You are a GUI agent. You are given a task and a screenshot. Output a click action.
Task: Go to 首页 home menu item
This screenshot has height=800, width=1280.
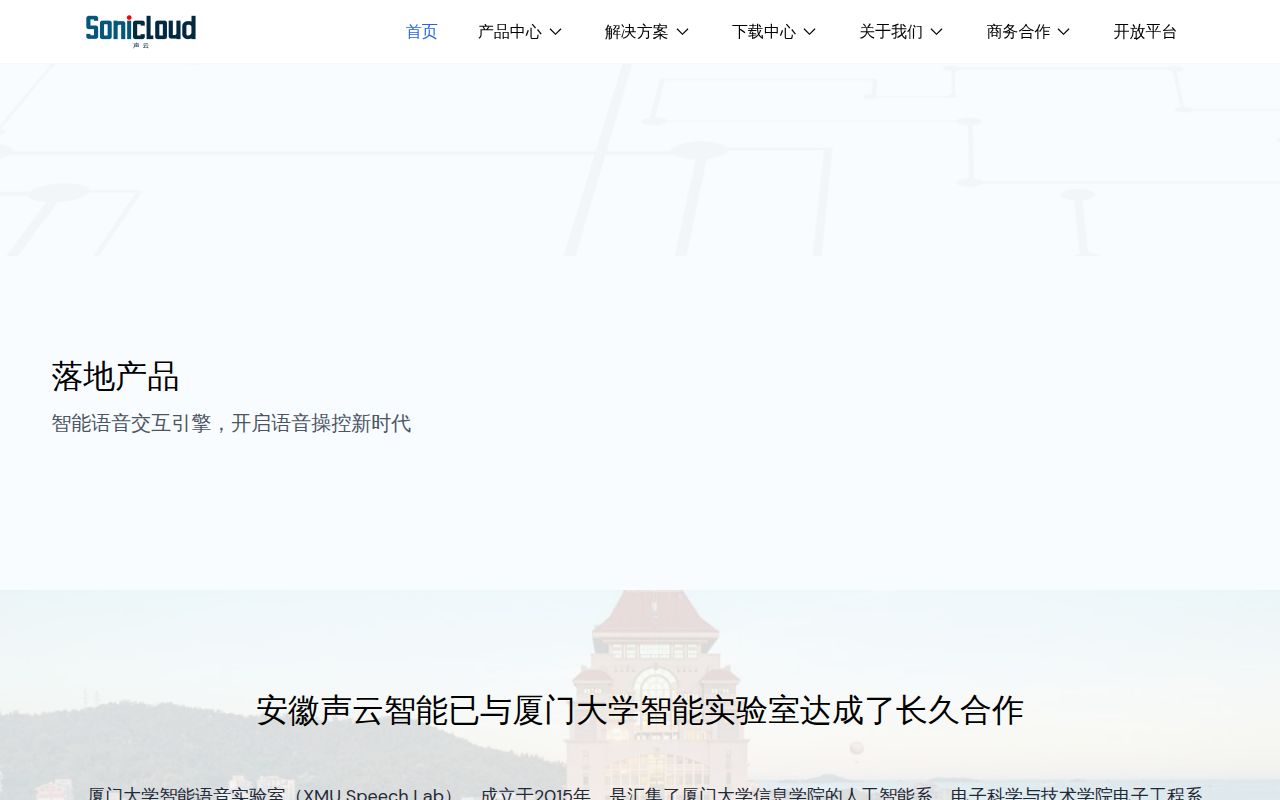pos(421,32)
